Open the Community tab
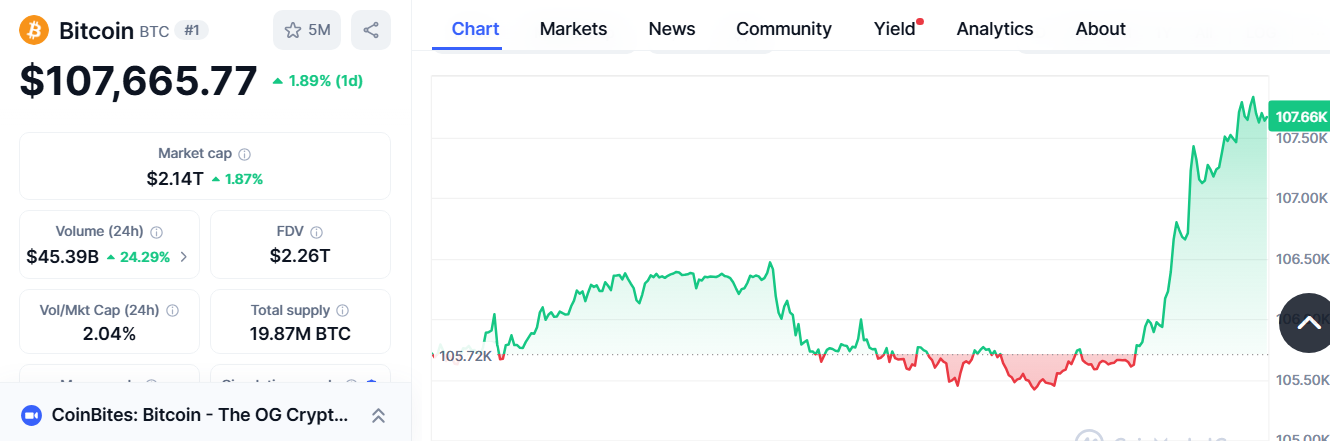Image resolution: width=1330 pixels, height=441 pixels. (784, 29)
